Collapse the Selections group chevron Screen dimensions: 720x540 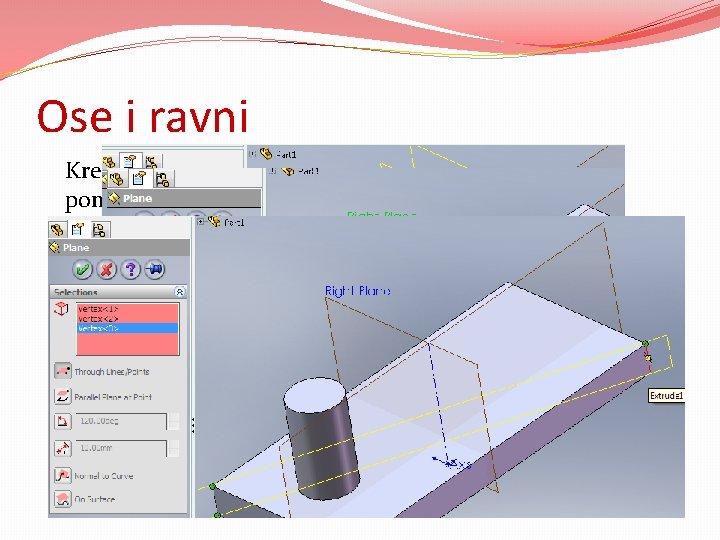[x=180, y=292]
